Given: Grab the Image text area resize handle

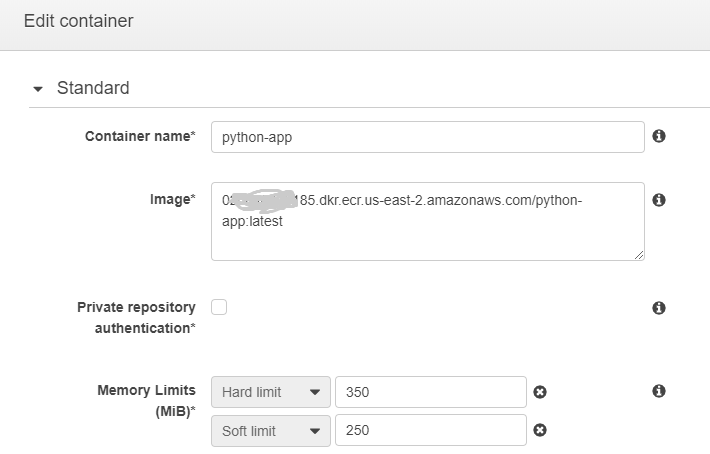Looking at the screenshot, I should (639, 254).
